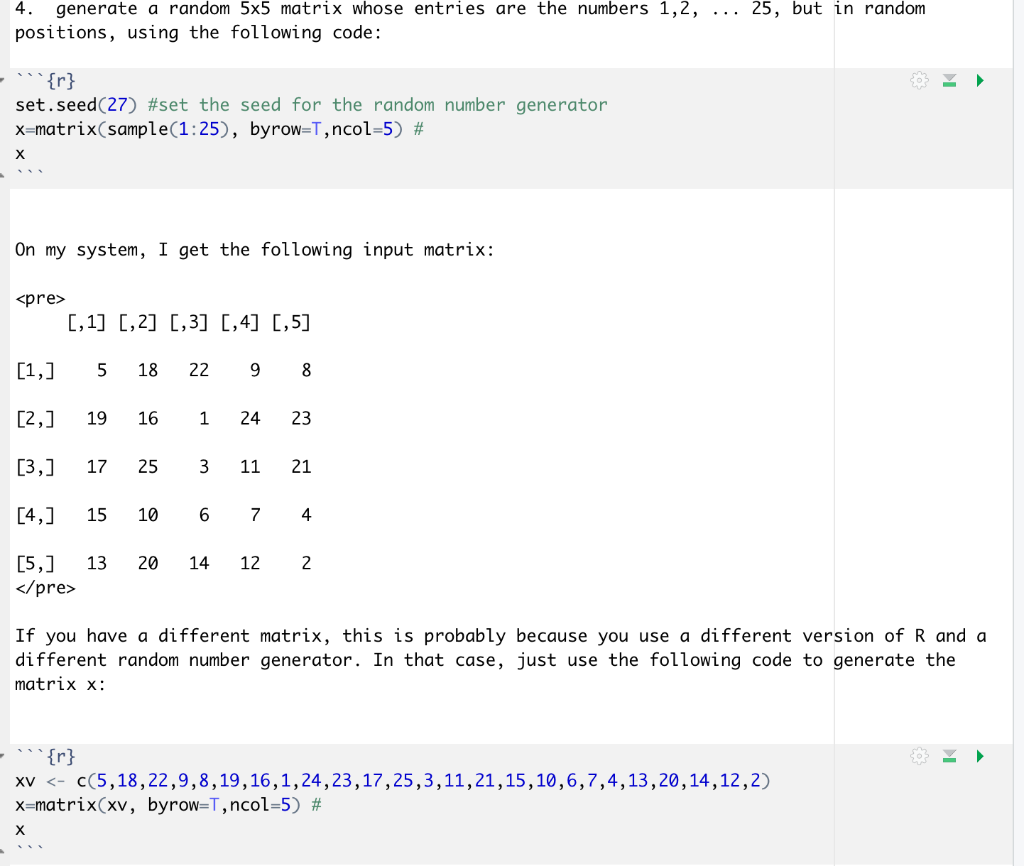1024x866 pixels.
Task: Run all chunks above the set.seed chunk
Action: click(950, 80)
